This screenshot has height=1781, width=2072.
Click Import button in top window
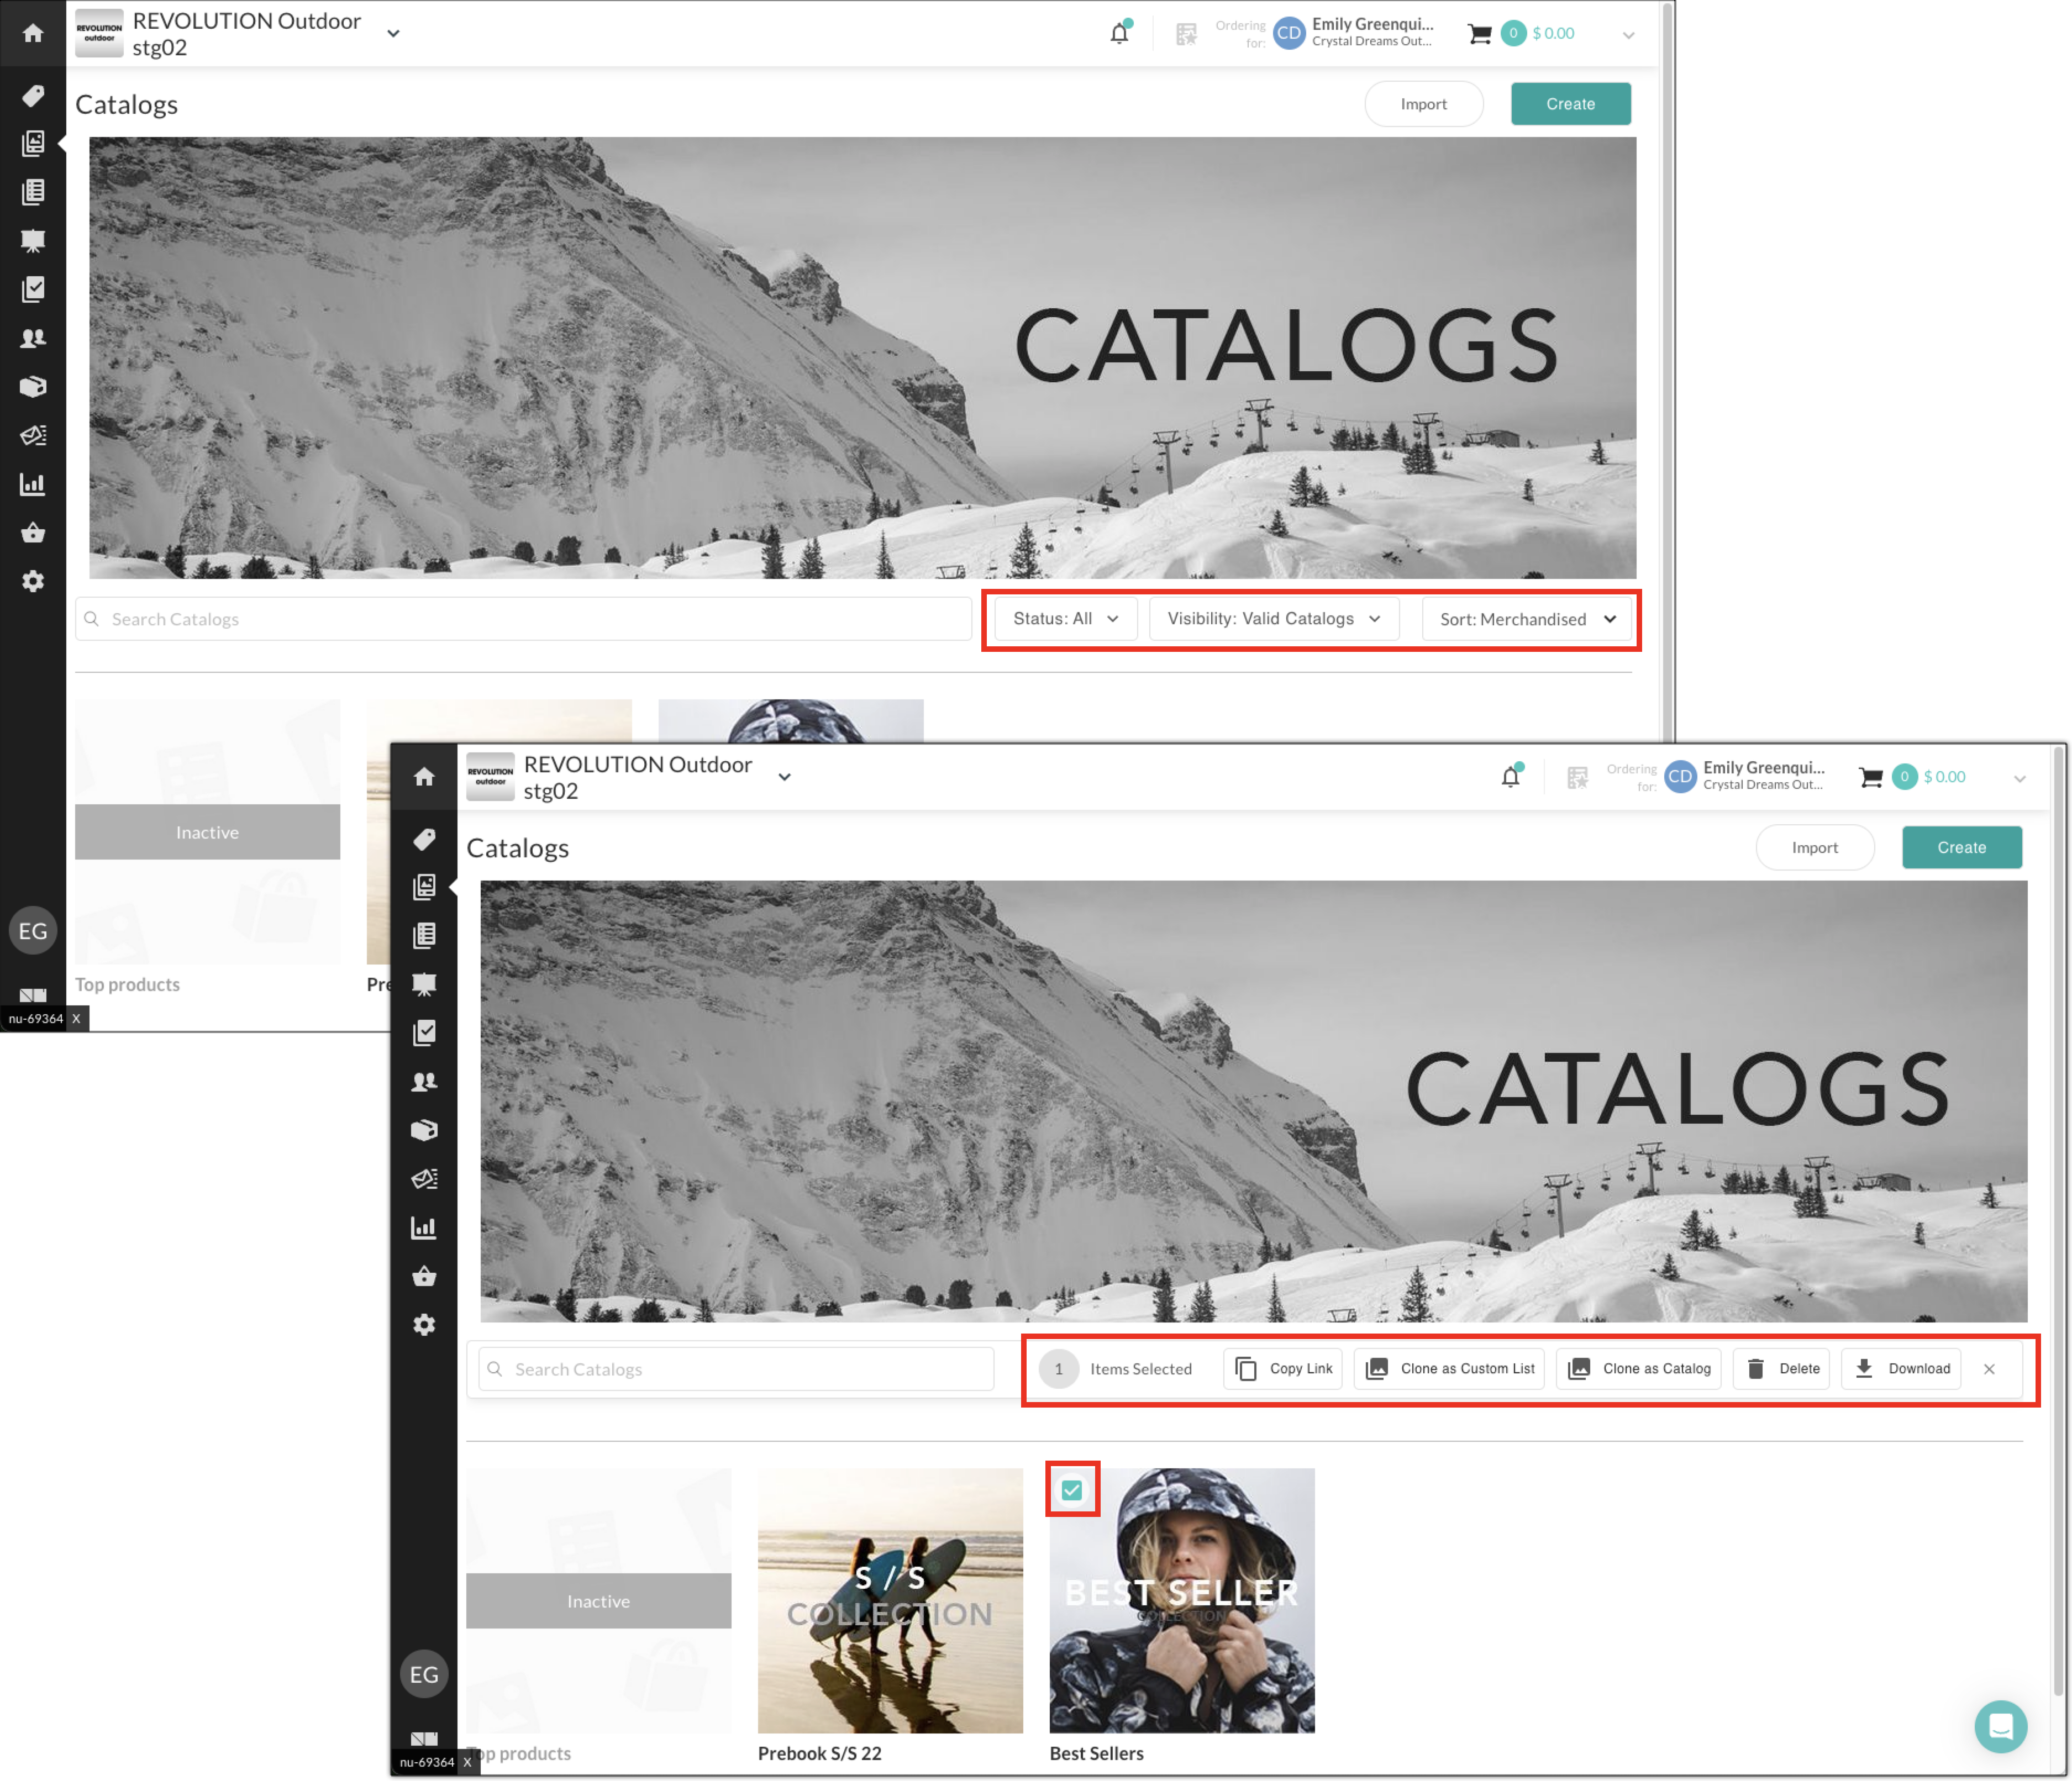pos(1423,104)
